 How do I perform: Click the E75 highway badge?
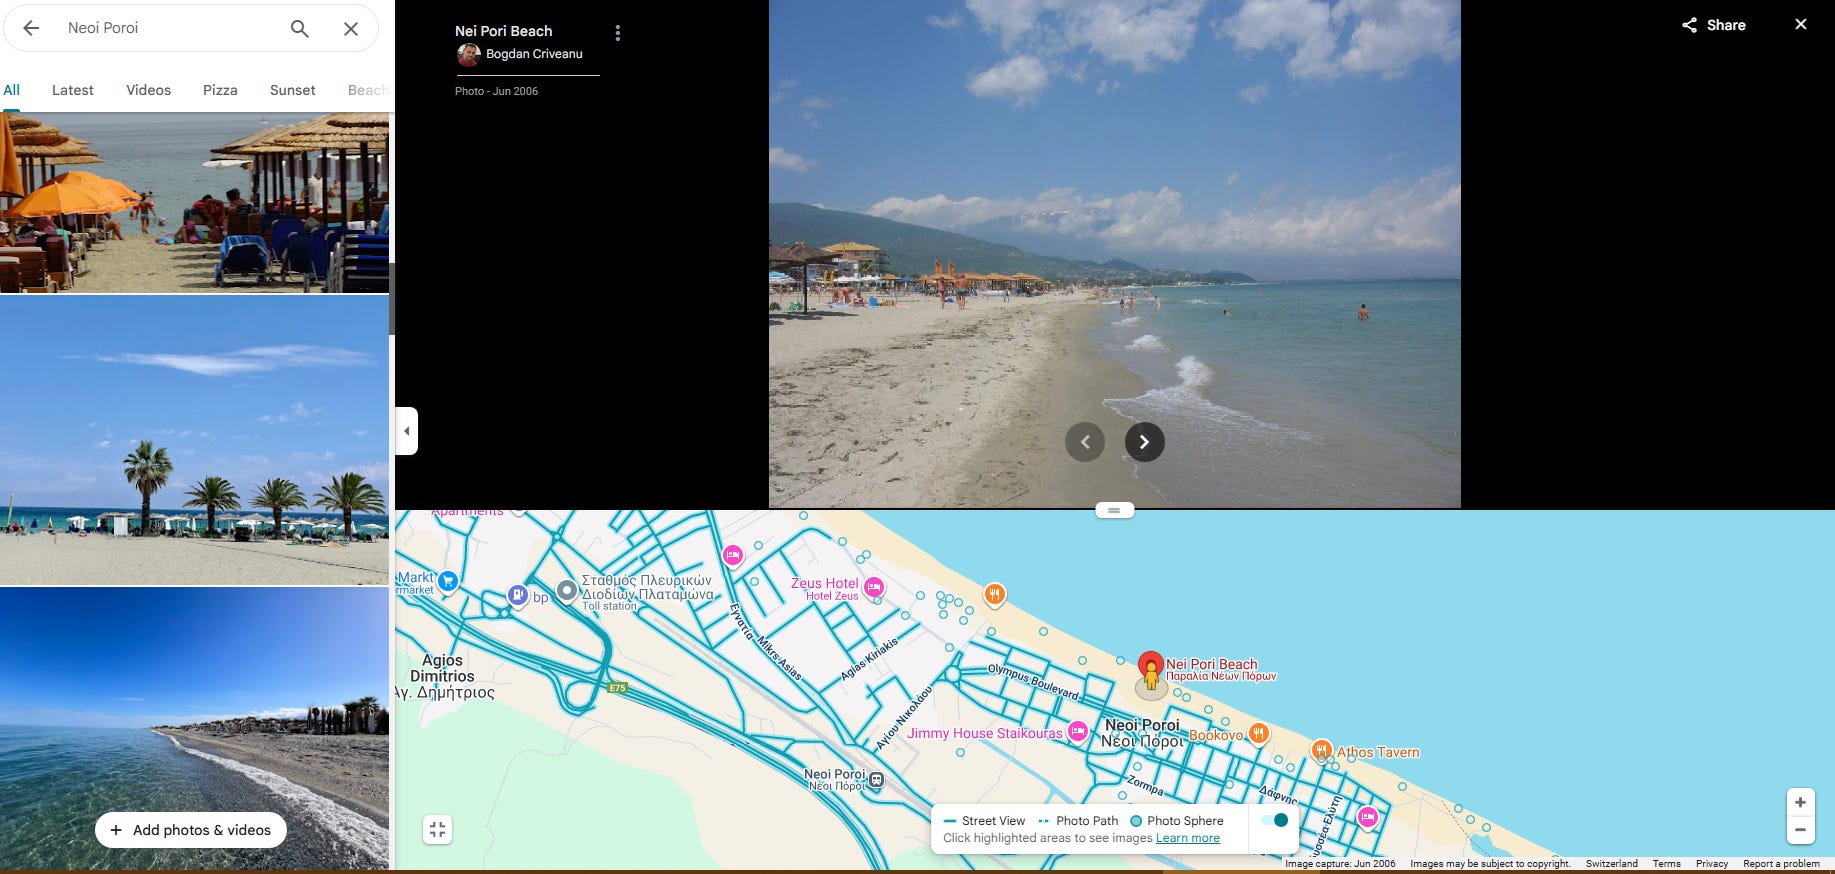coord(617,688)
